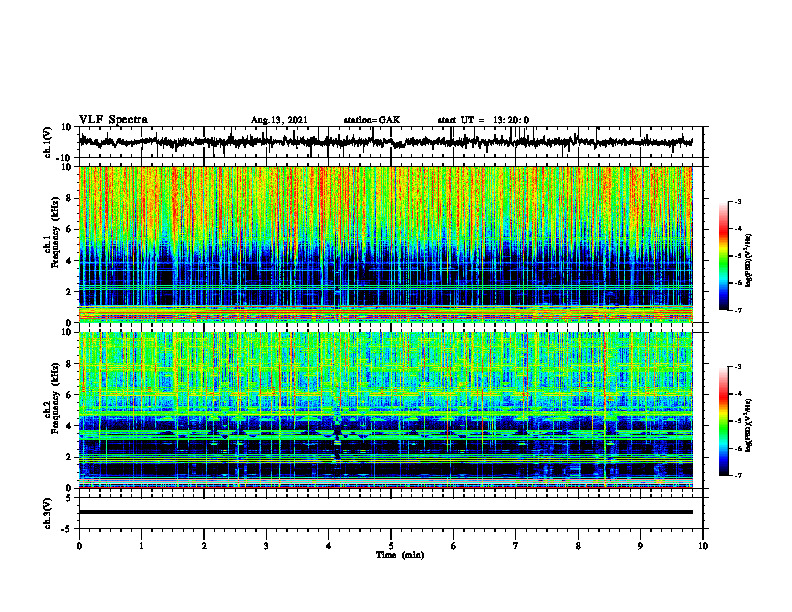Viewport: 792px width, 612px height.
Task: Click the ch.3 flat black trace
Action: coord(386,512)
